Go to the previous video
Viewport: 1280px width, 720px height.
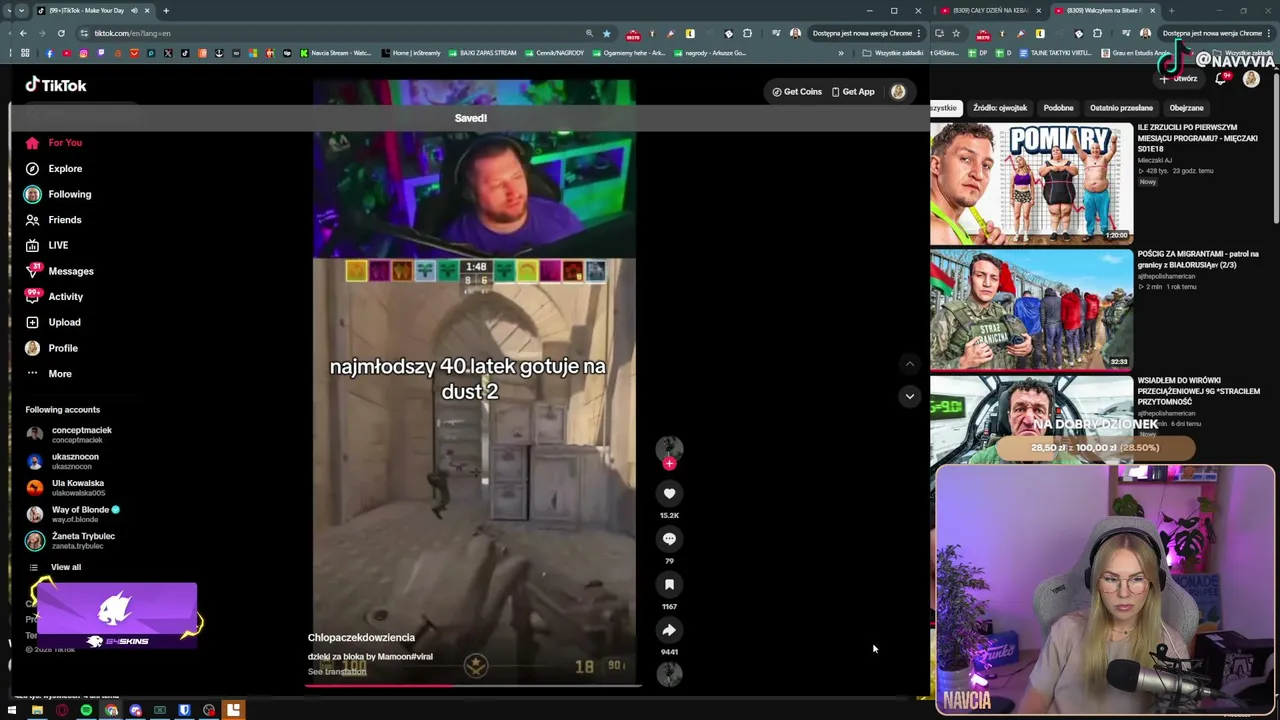[909, 364]
